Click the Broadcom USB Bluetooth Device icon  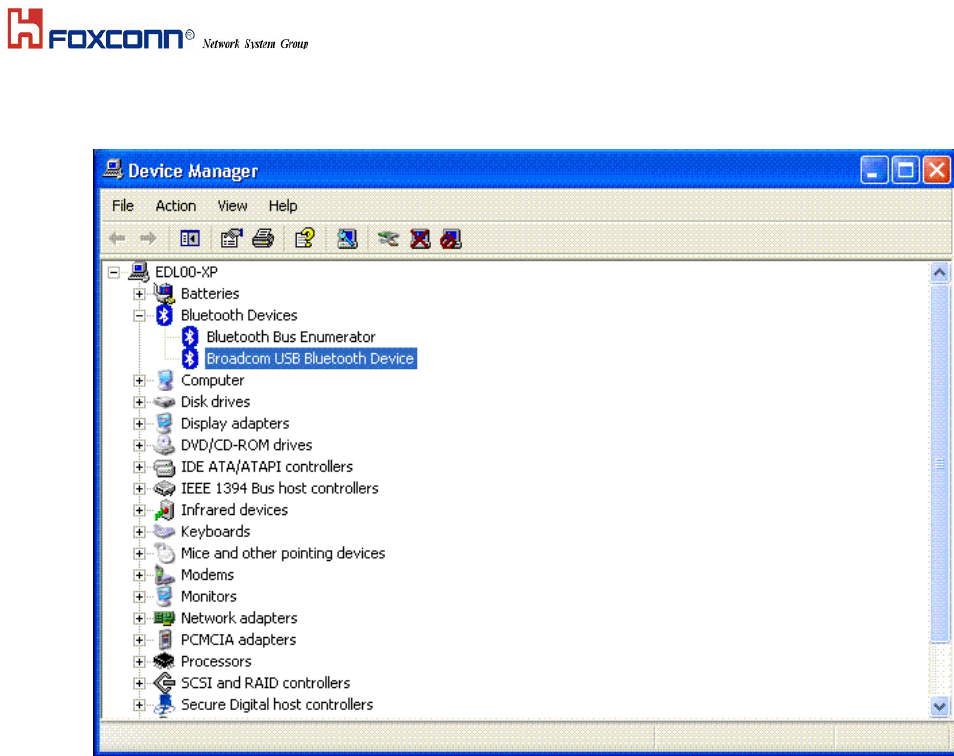coord(190,358)
